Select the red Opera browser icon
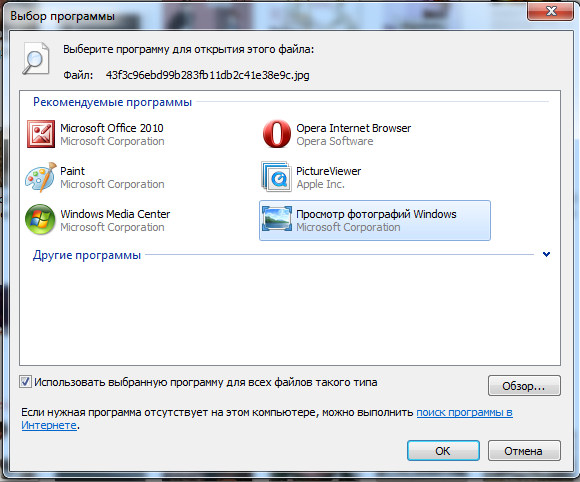Screen dimensions: 580x482 coord(277,134)
